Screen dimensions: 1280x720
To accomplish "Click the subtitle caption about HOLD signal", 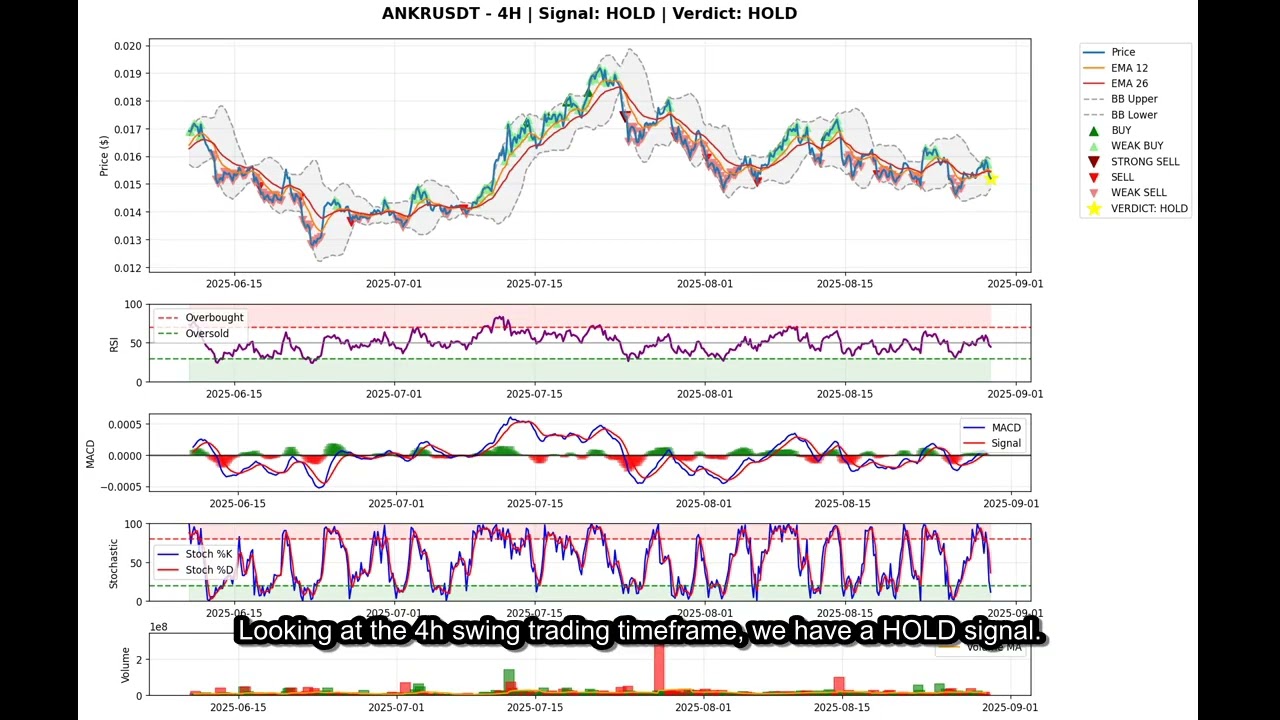I will coord(640,632).
